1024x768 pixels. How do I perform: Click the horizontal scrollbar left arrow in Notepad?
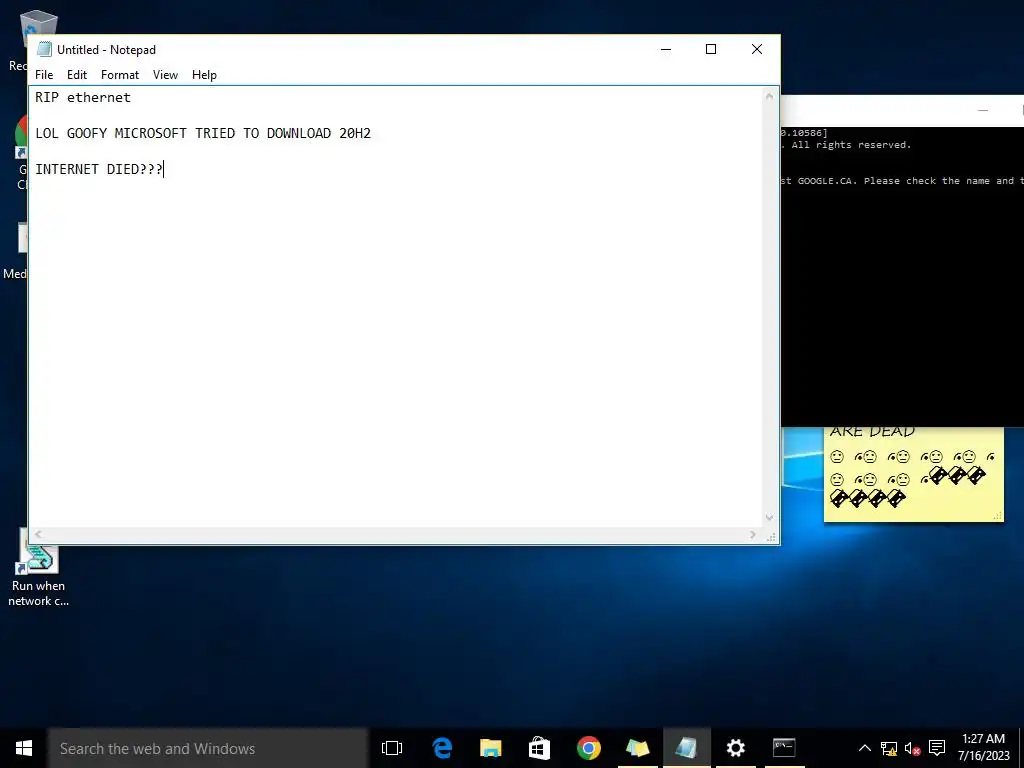click(39, 535)
